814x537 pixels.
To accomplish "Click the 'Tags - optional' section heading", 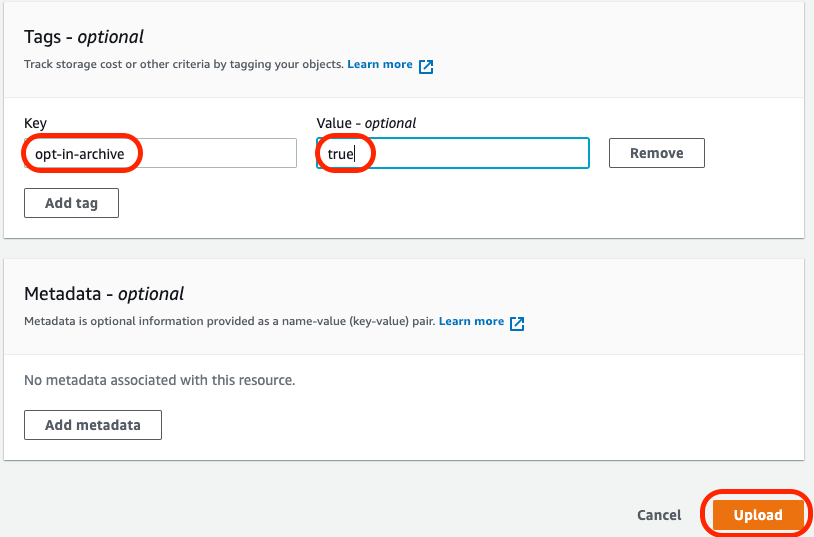I will click(x=84, y=37).
